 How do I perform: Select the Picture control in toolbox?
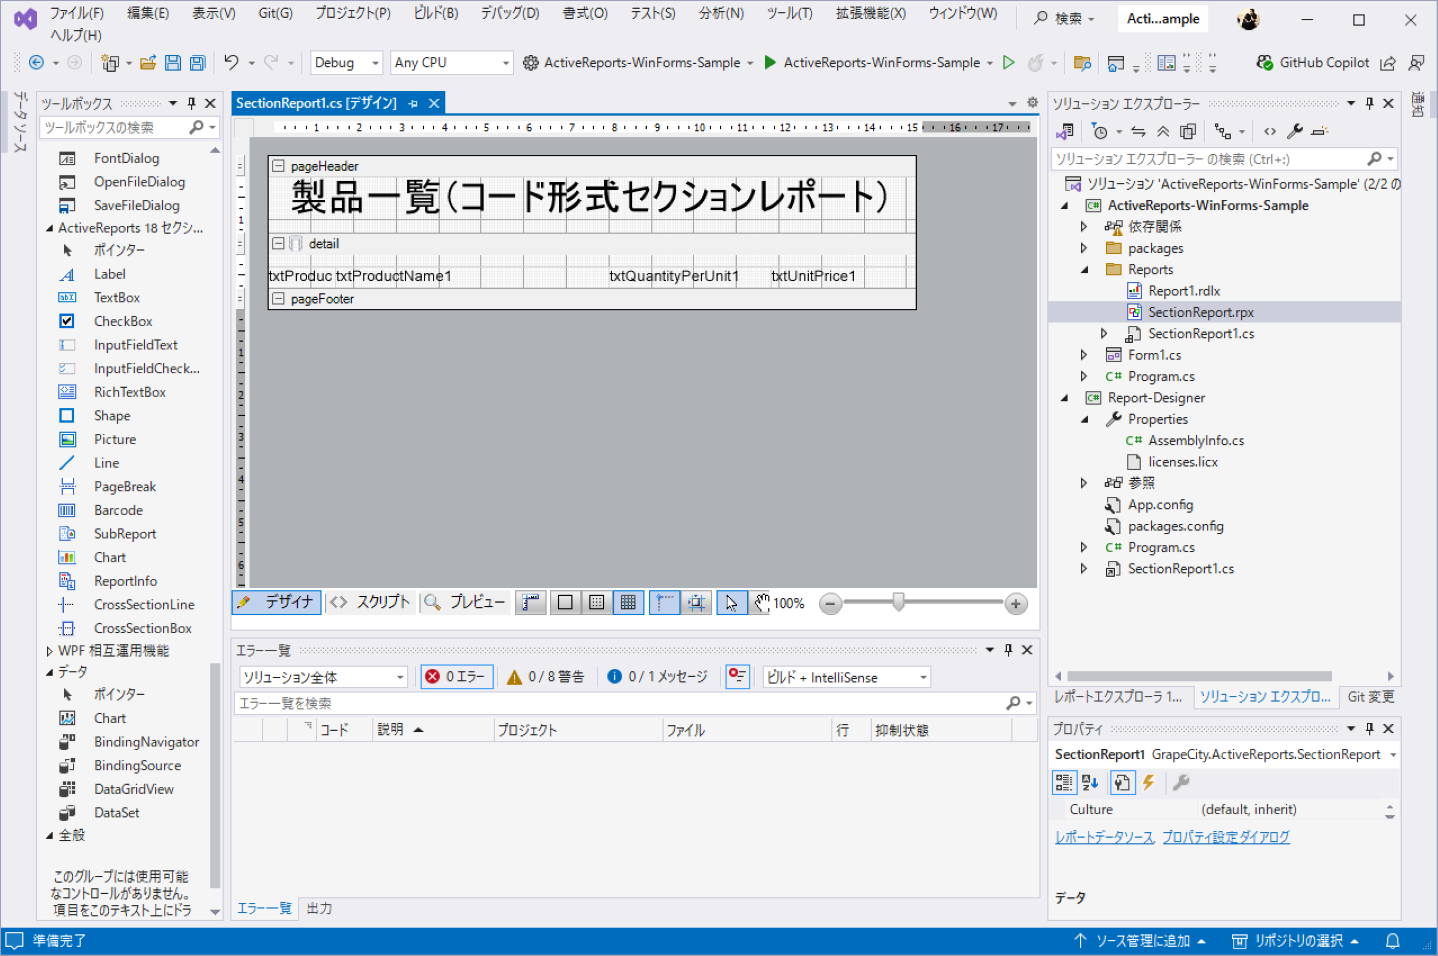click(x=115, y=440)
